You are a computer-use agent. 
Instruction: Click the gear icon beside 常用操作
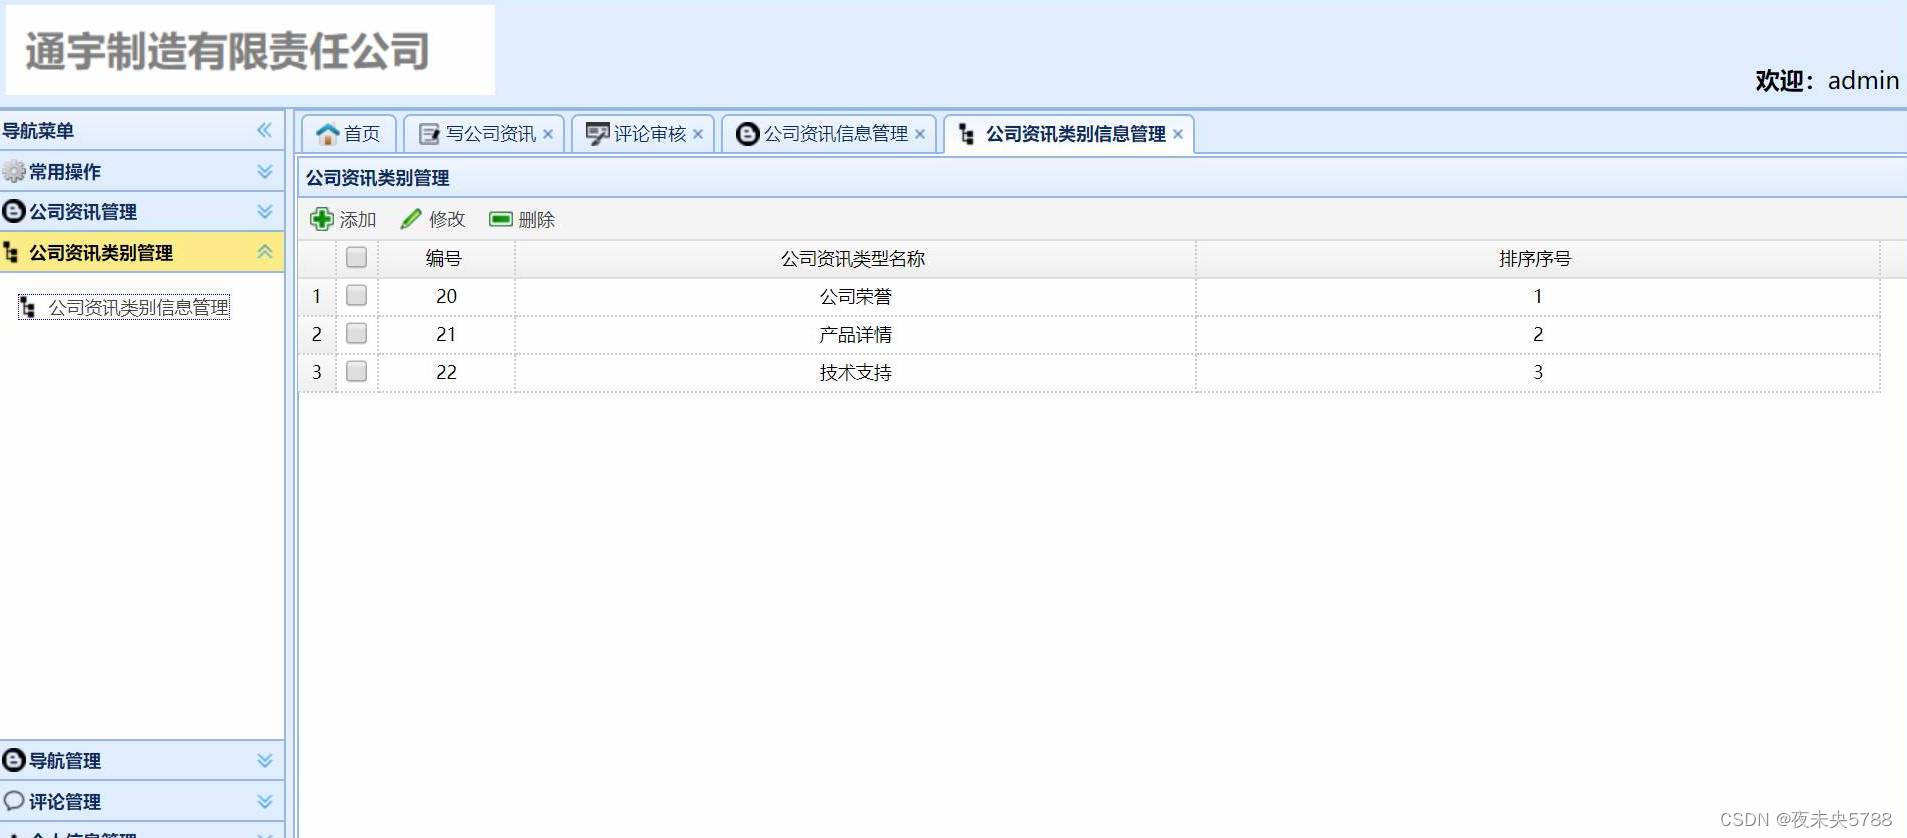[13, 172]
